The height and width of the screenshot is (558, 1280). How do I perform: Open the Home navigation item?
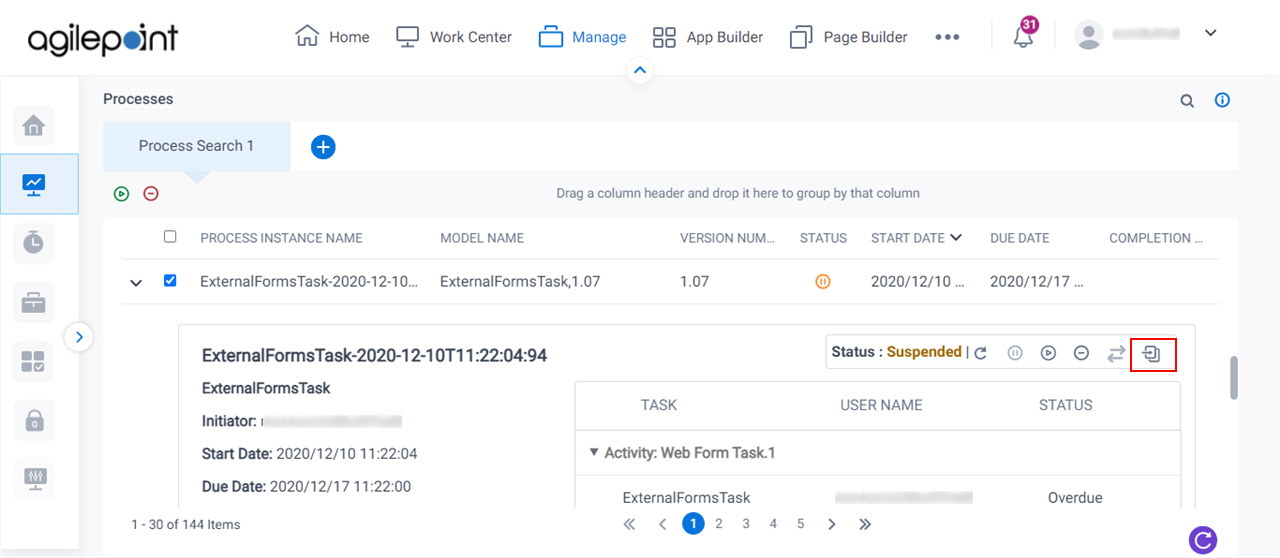[332, 37]
